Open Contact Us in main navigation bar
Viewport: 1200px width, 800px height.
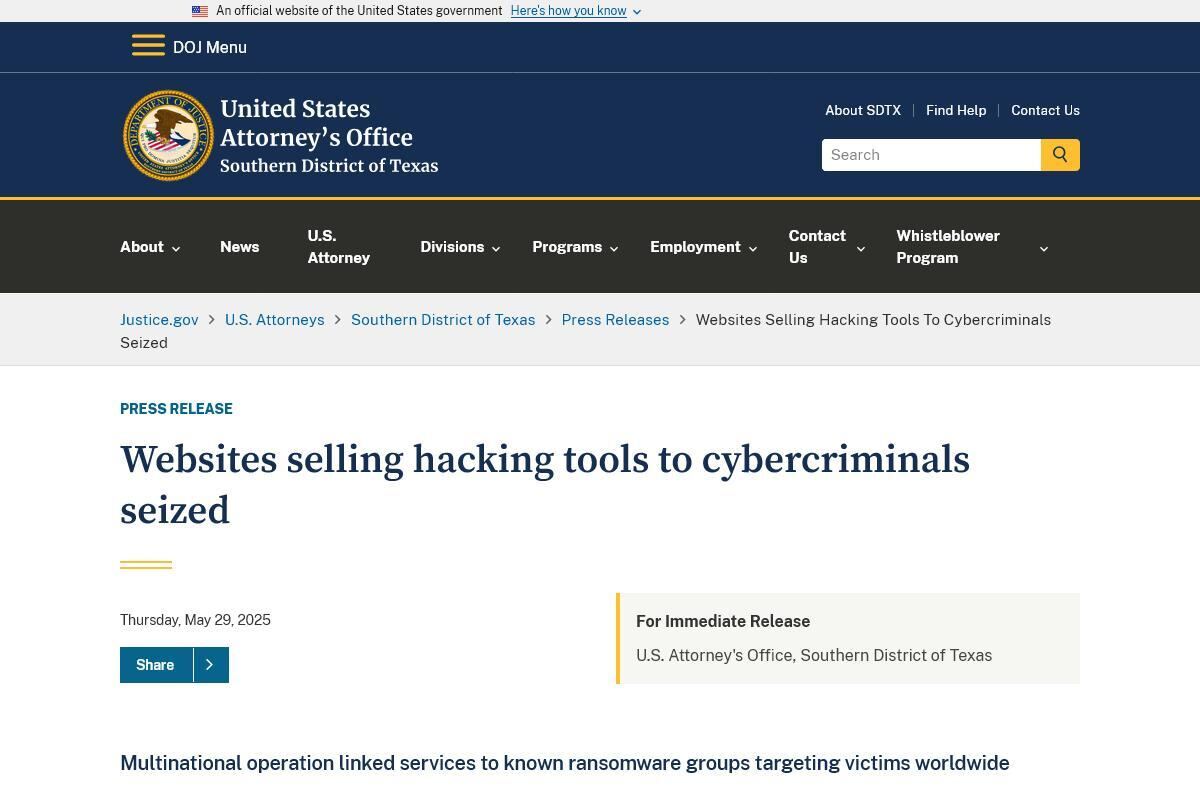[x=817, y=247]
